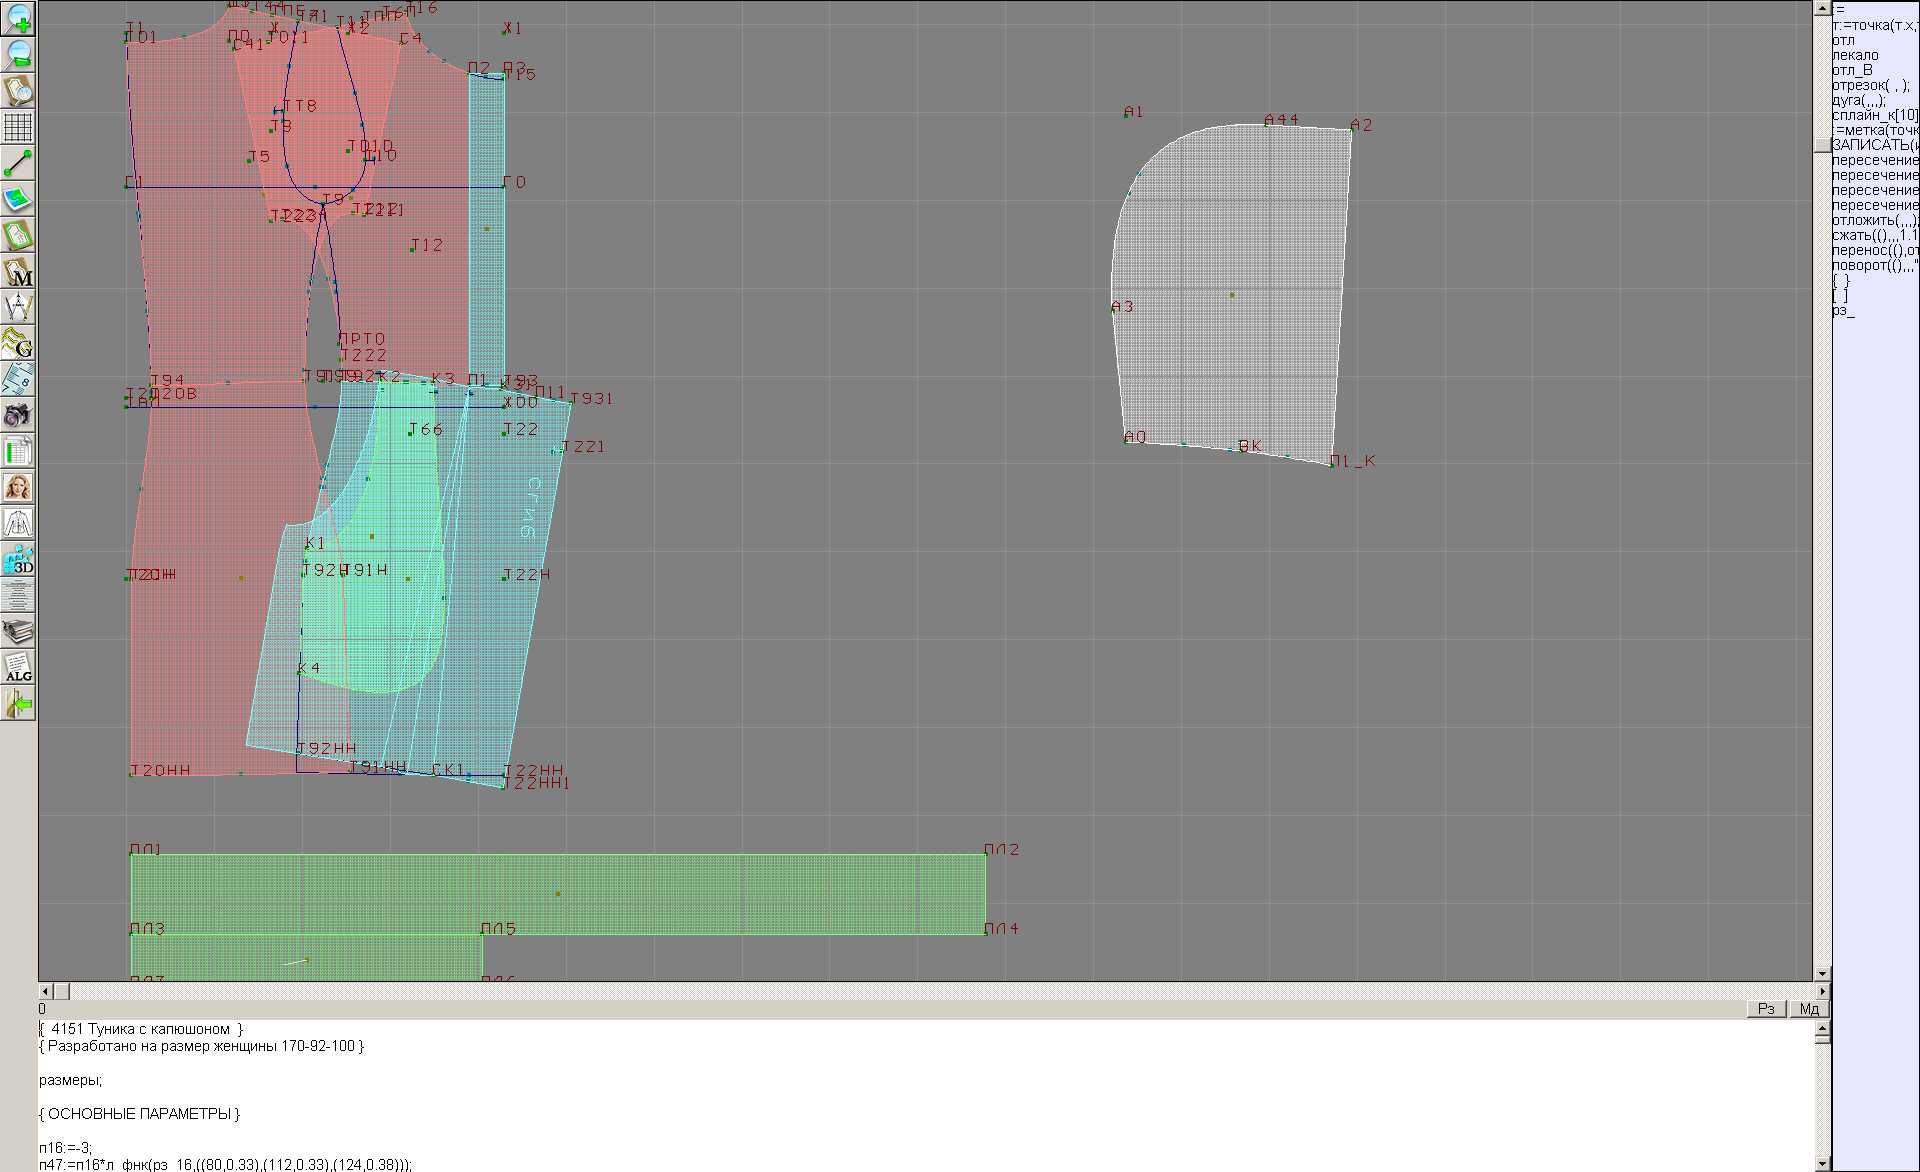The width and height of the screenshot is (1920, 1172).
Task: Open the measurements table spreadsheet icon
Action: 18,451
